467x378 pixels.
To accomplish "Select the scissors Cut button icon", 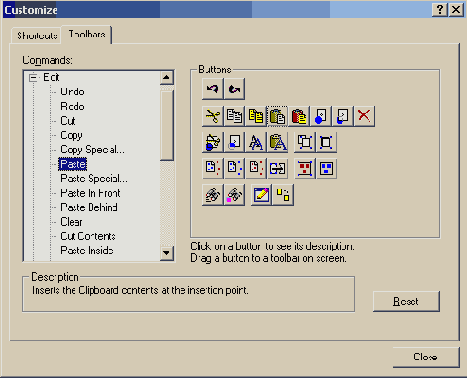I will click(213, 116).
